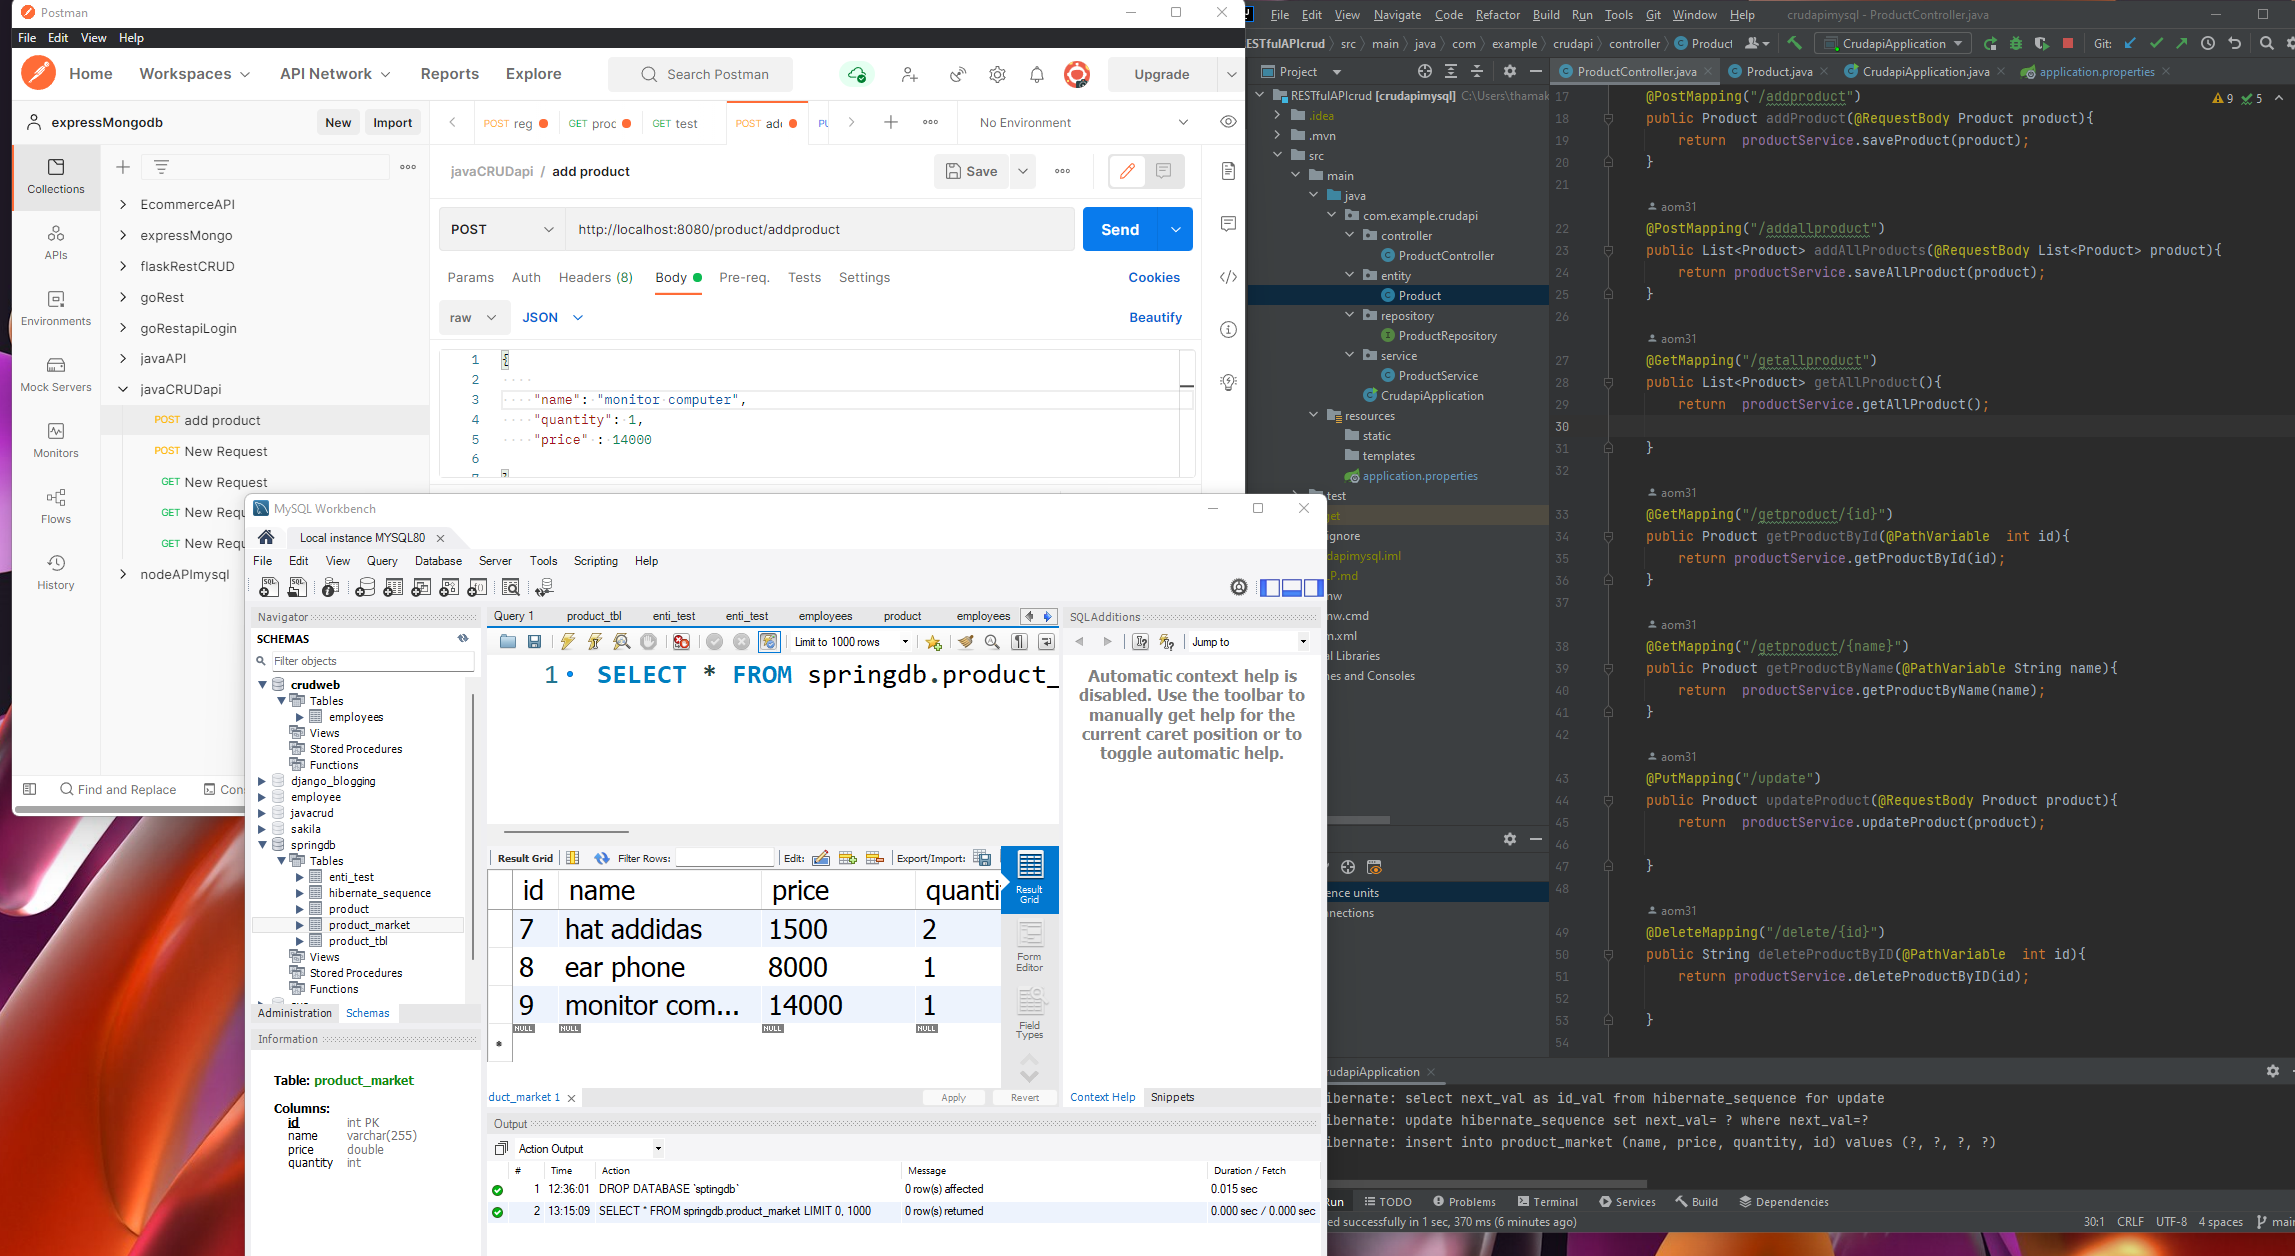This screenshot has width=2295, height=1256.
Task: Open the Postman settings gear icon
Action: point(997,74)
